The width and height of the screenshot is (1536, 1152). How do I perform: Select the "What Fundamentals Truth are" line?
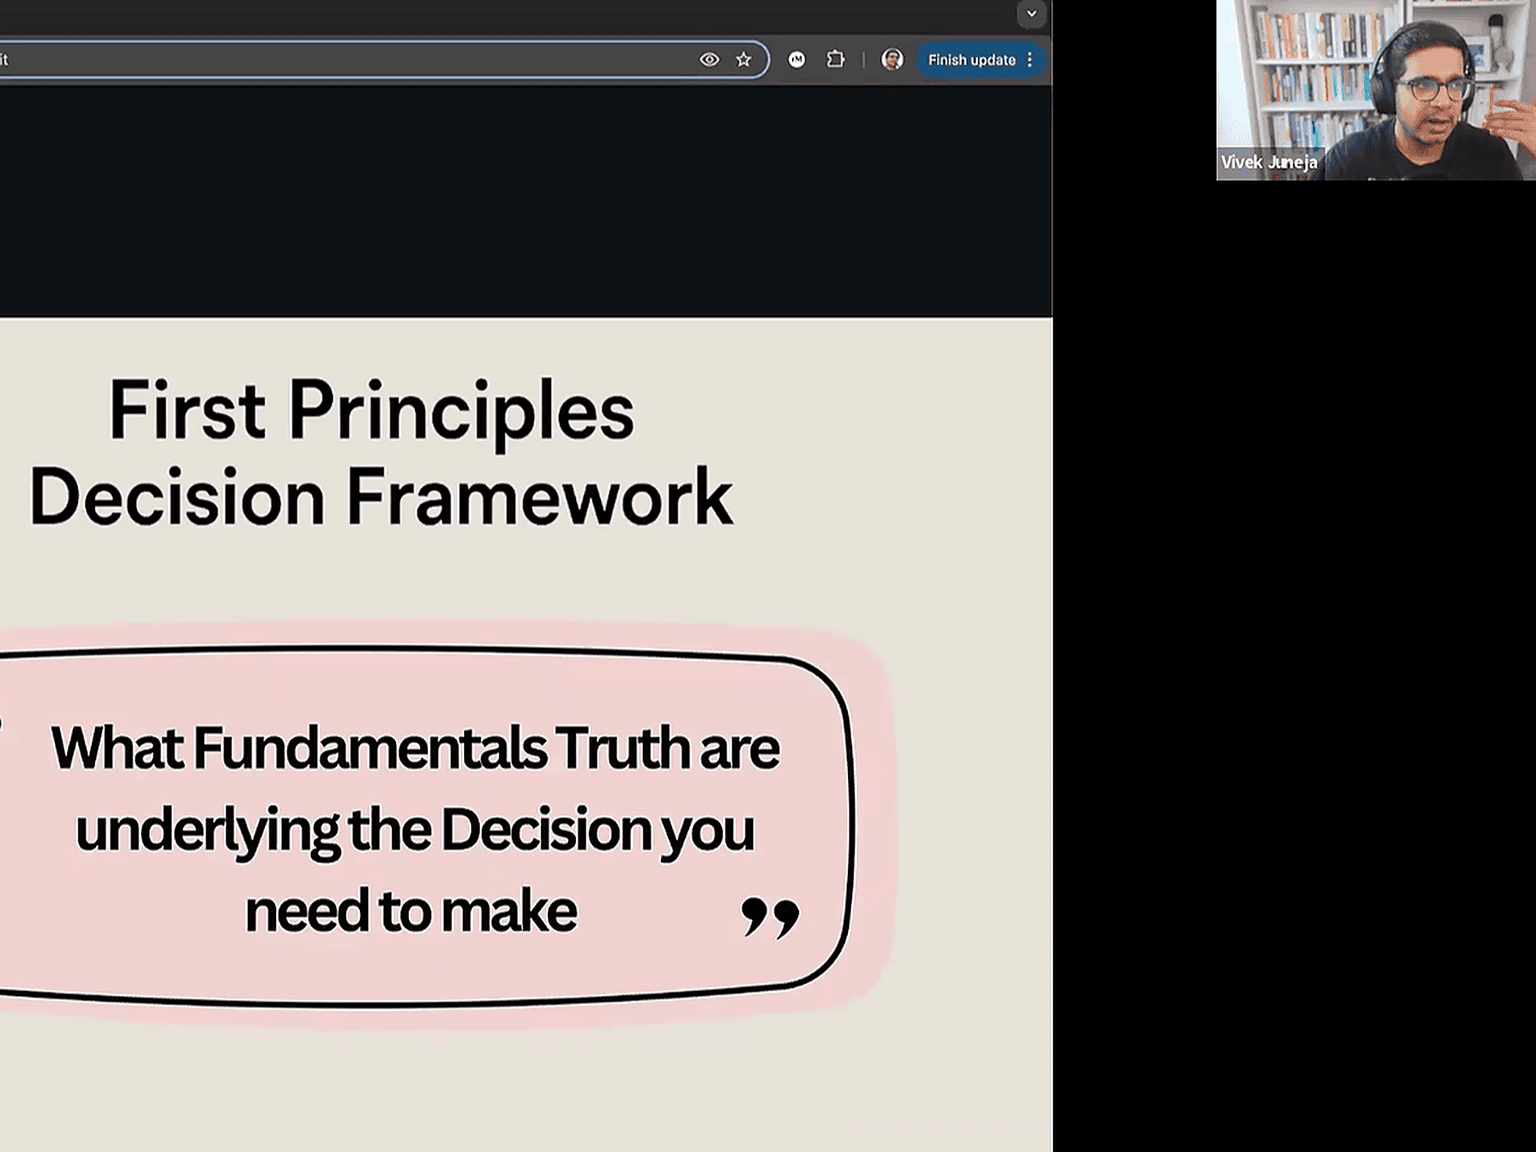pos(415,748)
